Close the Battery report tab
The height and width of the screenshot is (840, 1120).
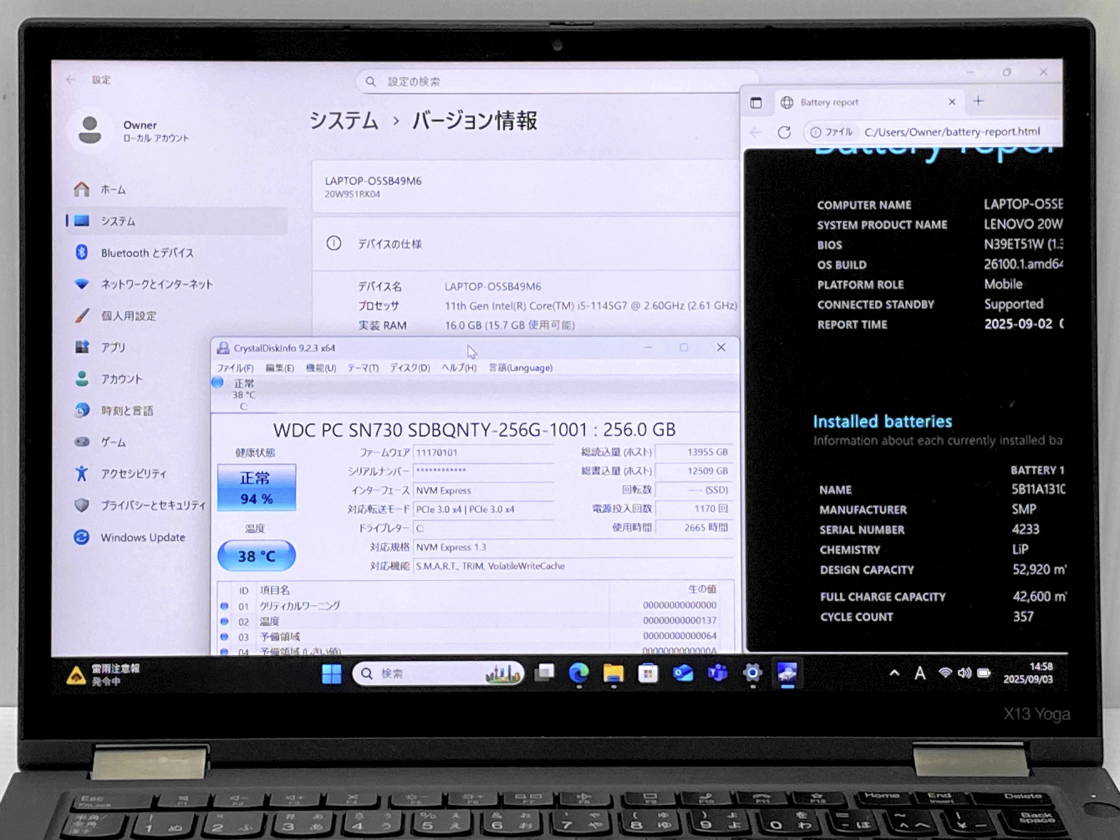(x=951, y=102)
